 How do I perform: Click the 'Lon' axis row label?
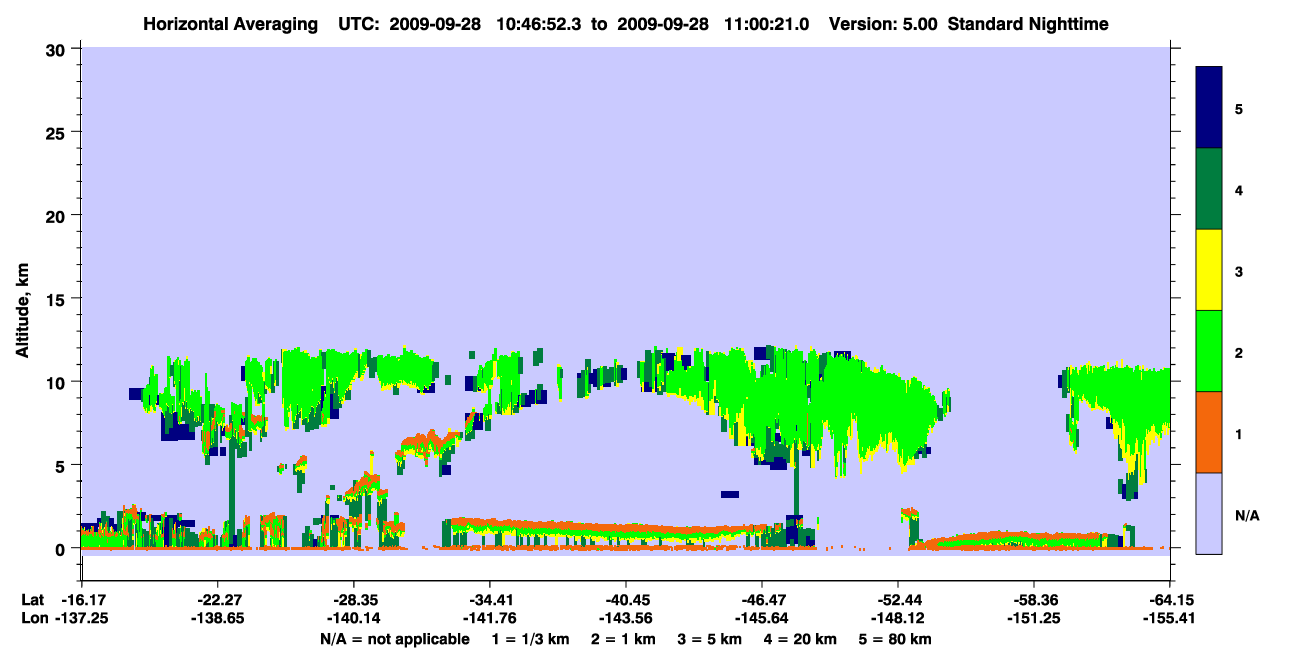33,619
